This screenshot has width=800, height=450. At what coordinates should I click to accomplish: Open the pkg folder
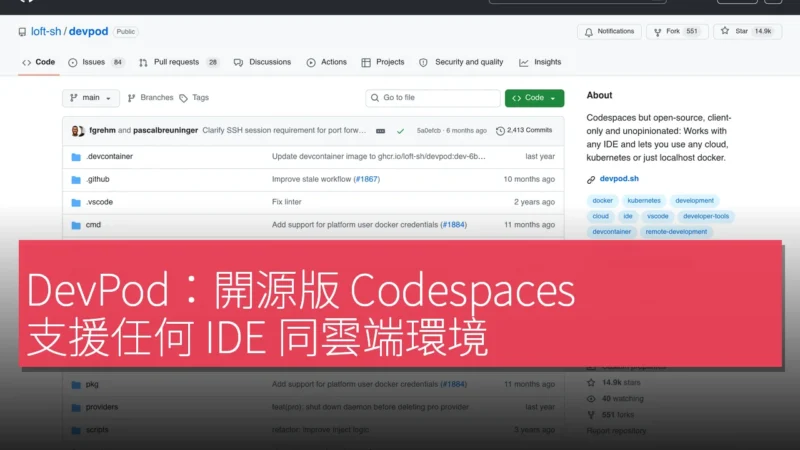(92, 384)
